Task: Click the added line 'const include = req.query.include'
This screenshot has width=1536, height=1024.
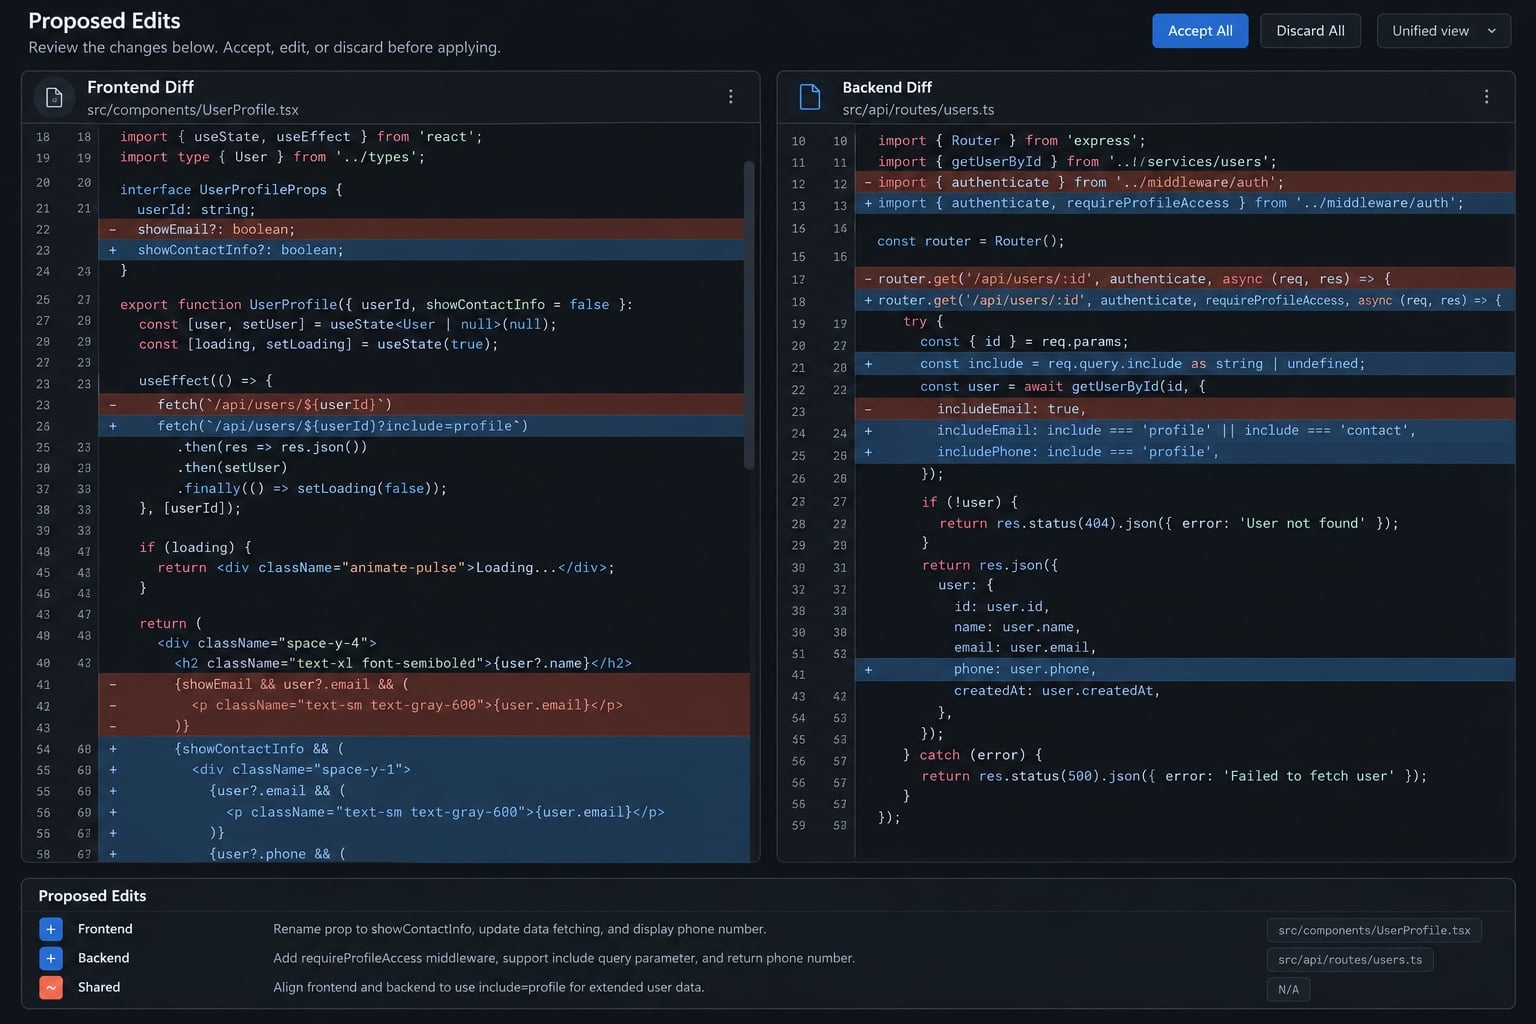Action: pyautogui.click(x=1184, y=364)
